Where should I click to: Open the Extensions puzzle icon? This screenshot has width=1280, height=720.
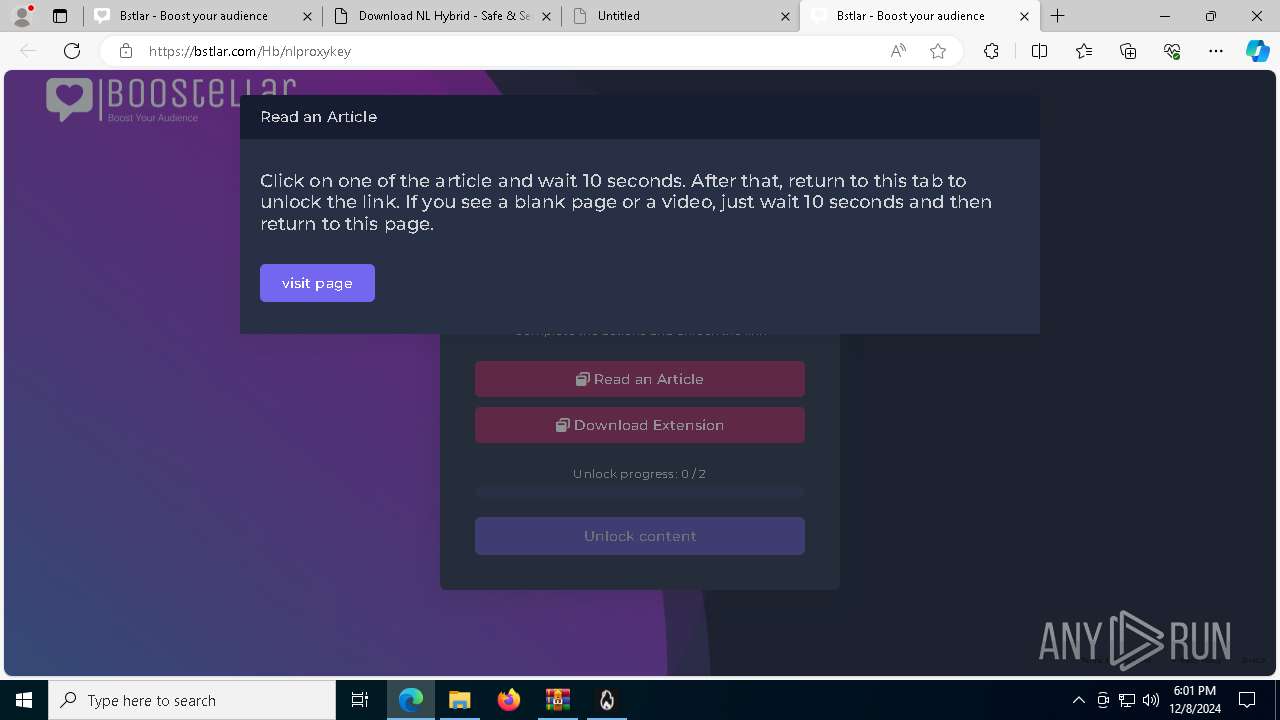coord(991,51)
